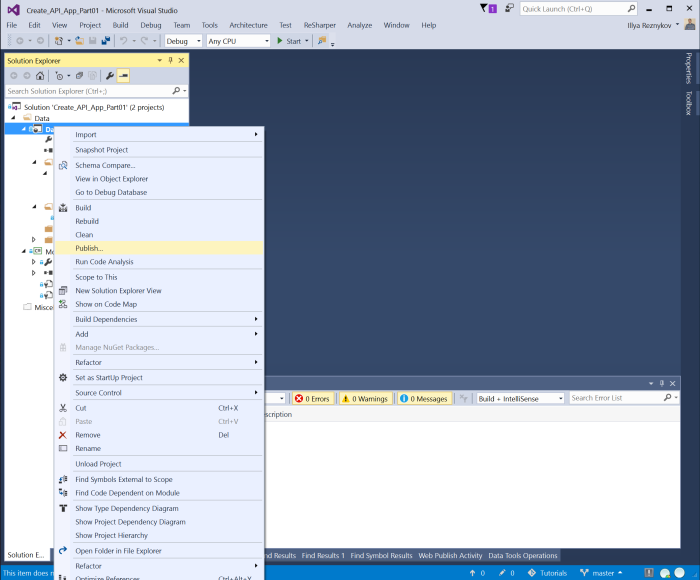Click the Show Type Dependency Diagram icon
Viewport: 700px width, 580px height.
63,508
